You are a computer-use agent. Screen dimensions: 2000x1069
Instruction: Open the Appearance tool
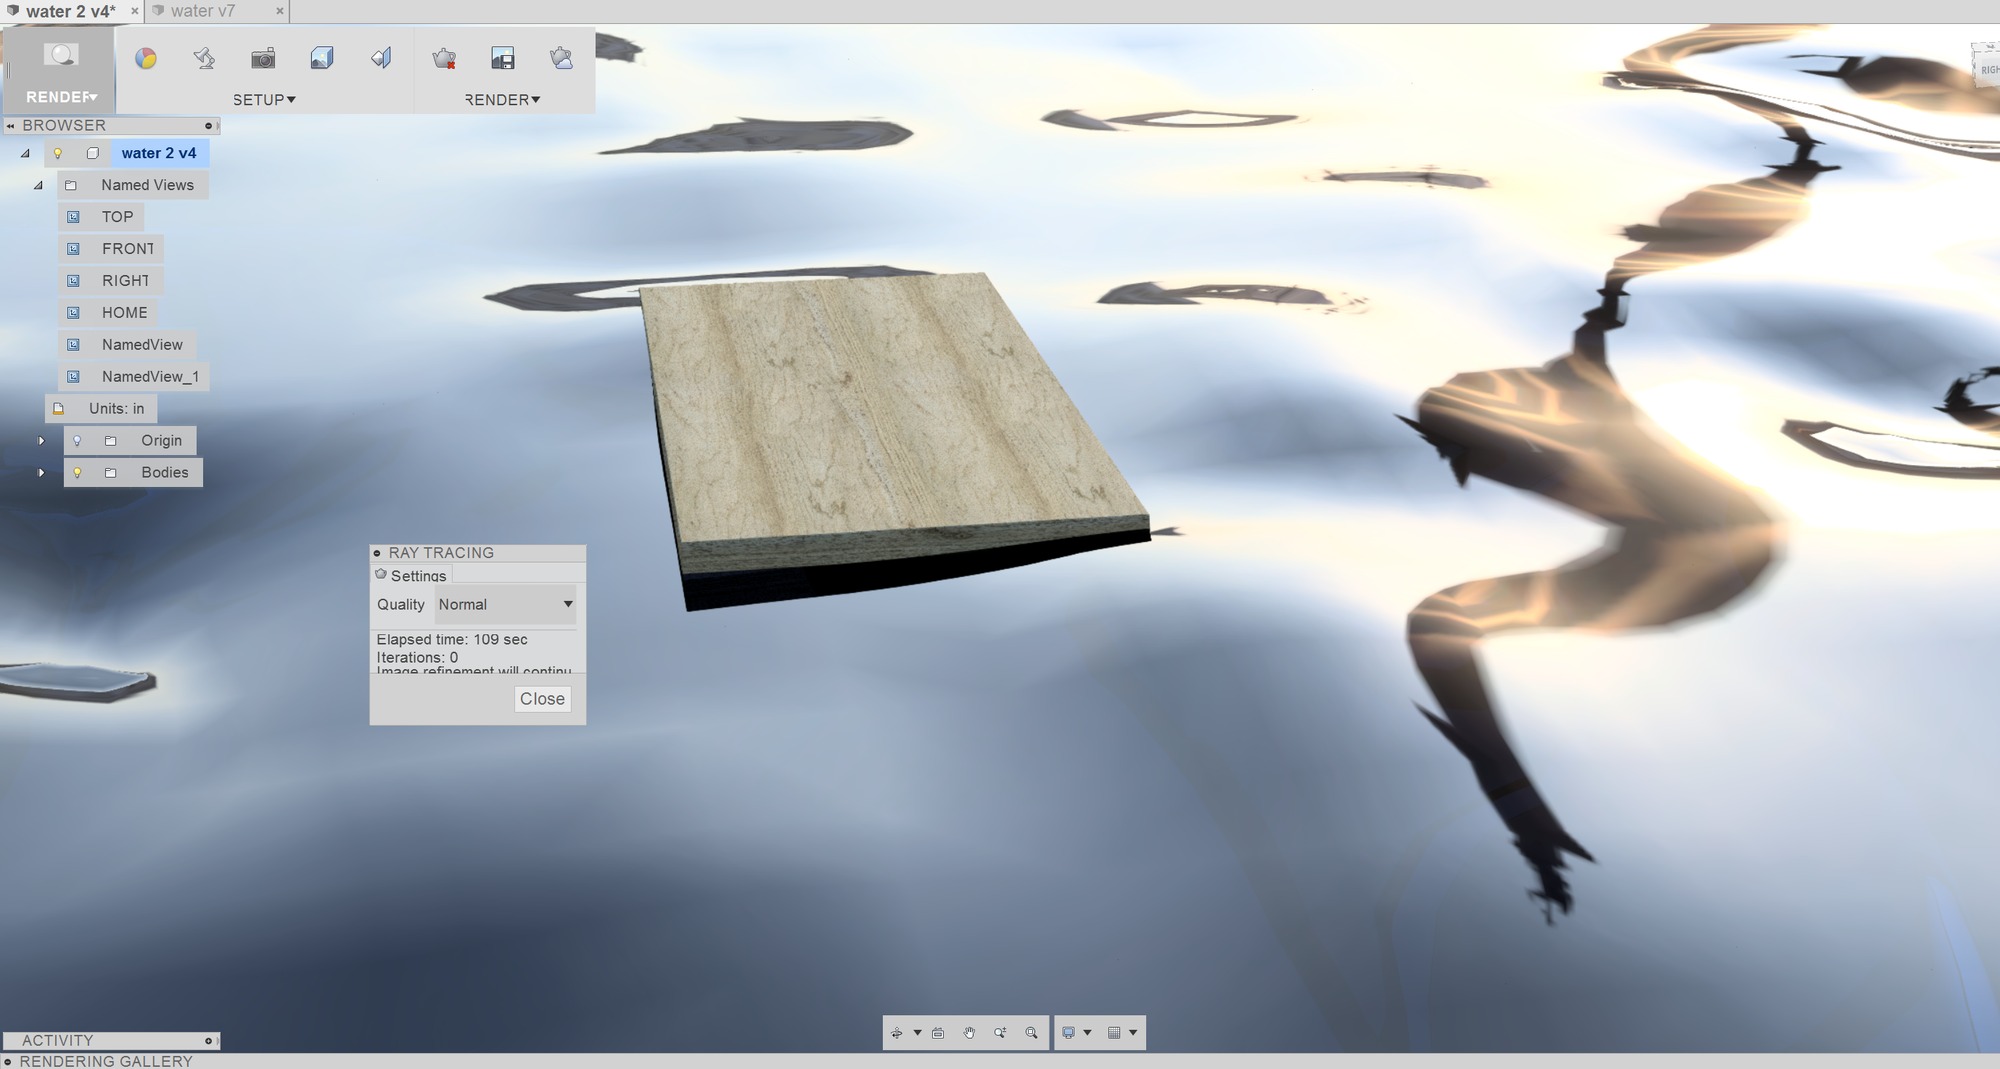pyautogui.click(x=147, y=58)
